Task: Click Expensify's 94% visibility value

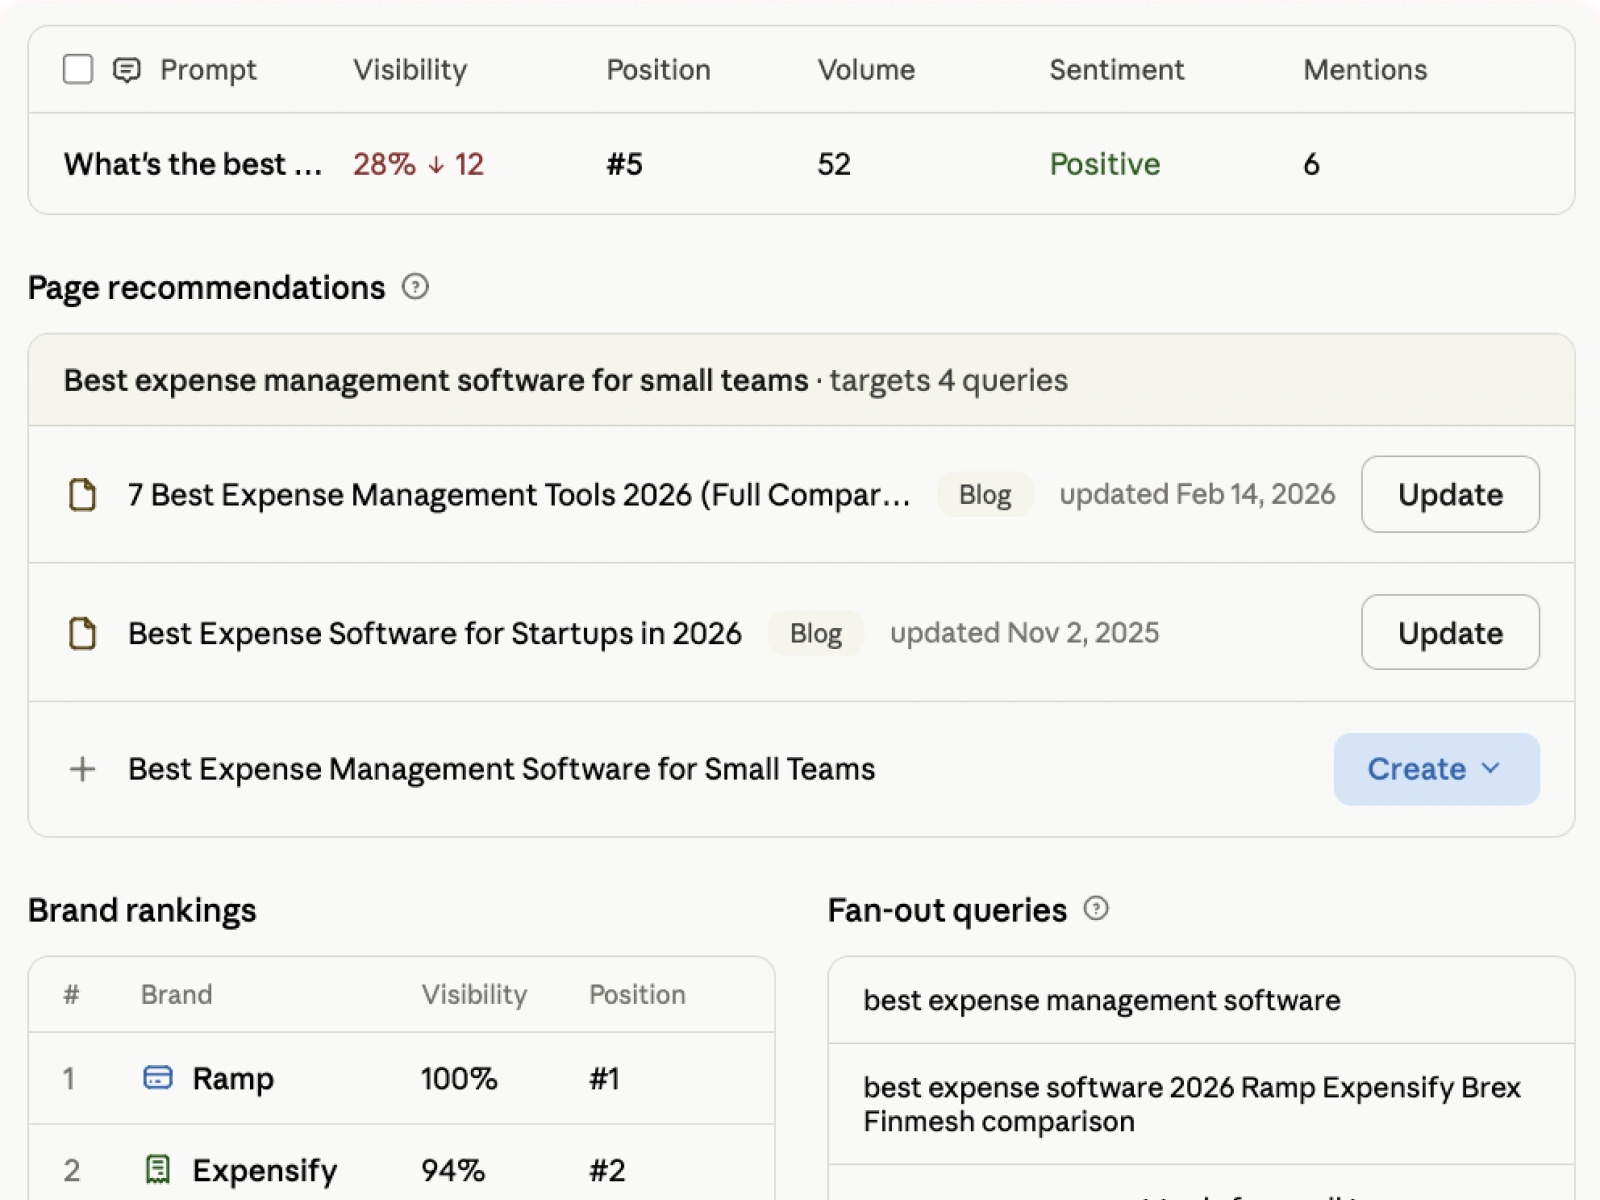Action: [x=453, y=1170]
